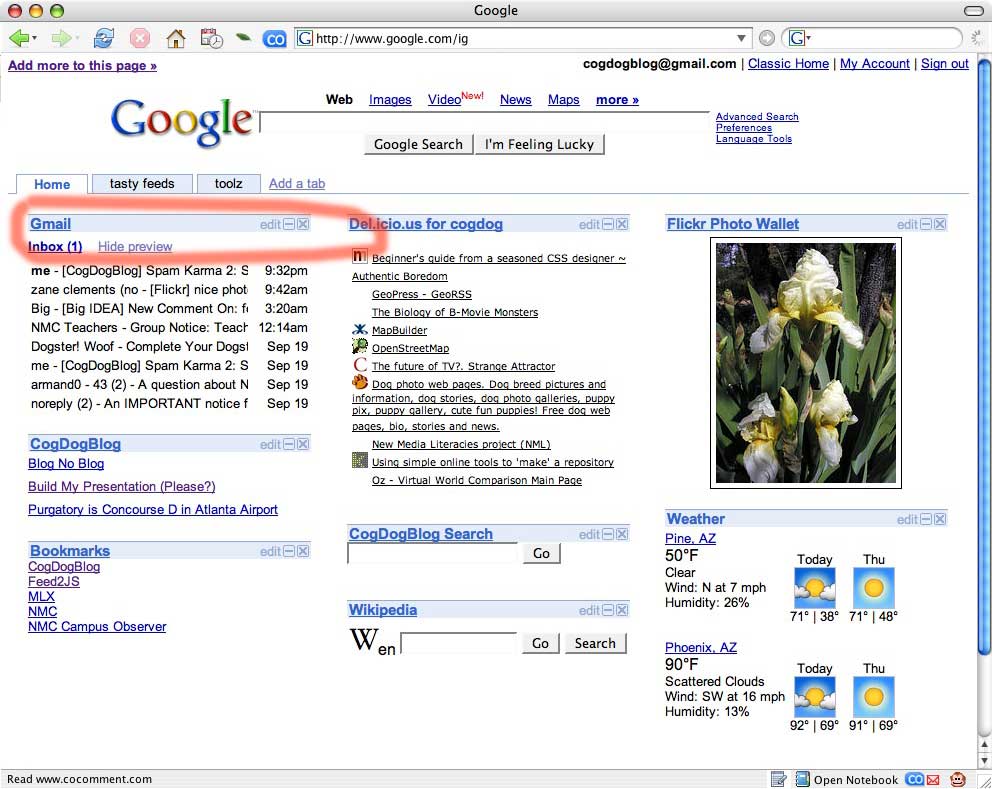
Task: Click the Greasemonkey monkey icon
Action: (957, 779)
